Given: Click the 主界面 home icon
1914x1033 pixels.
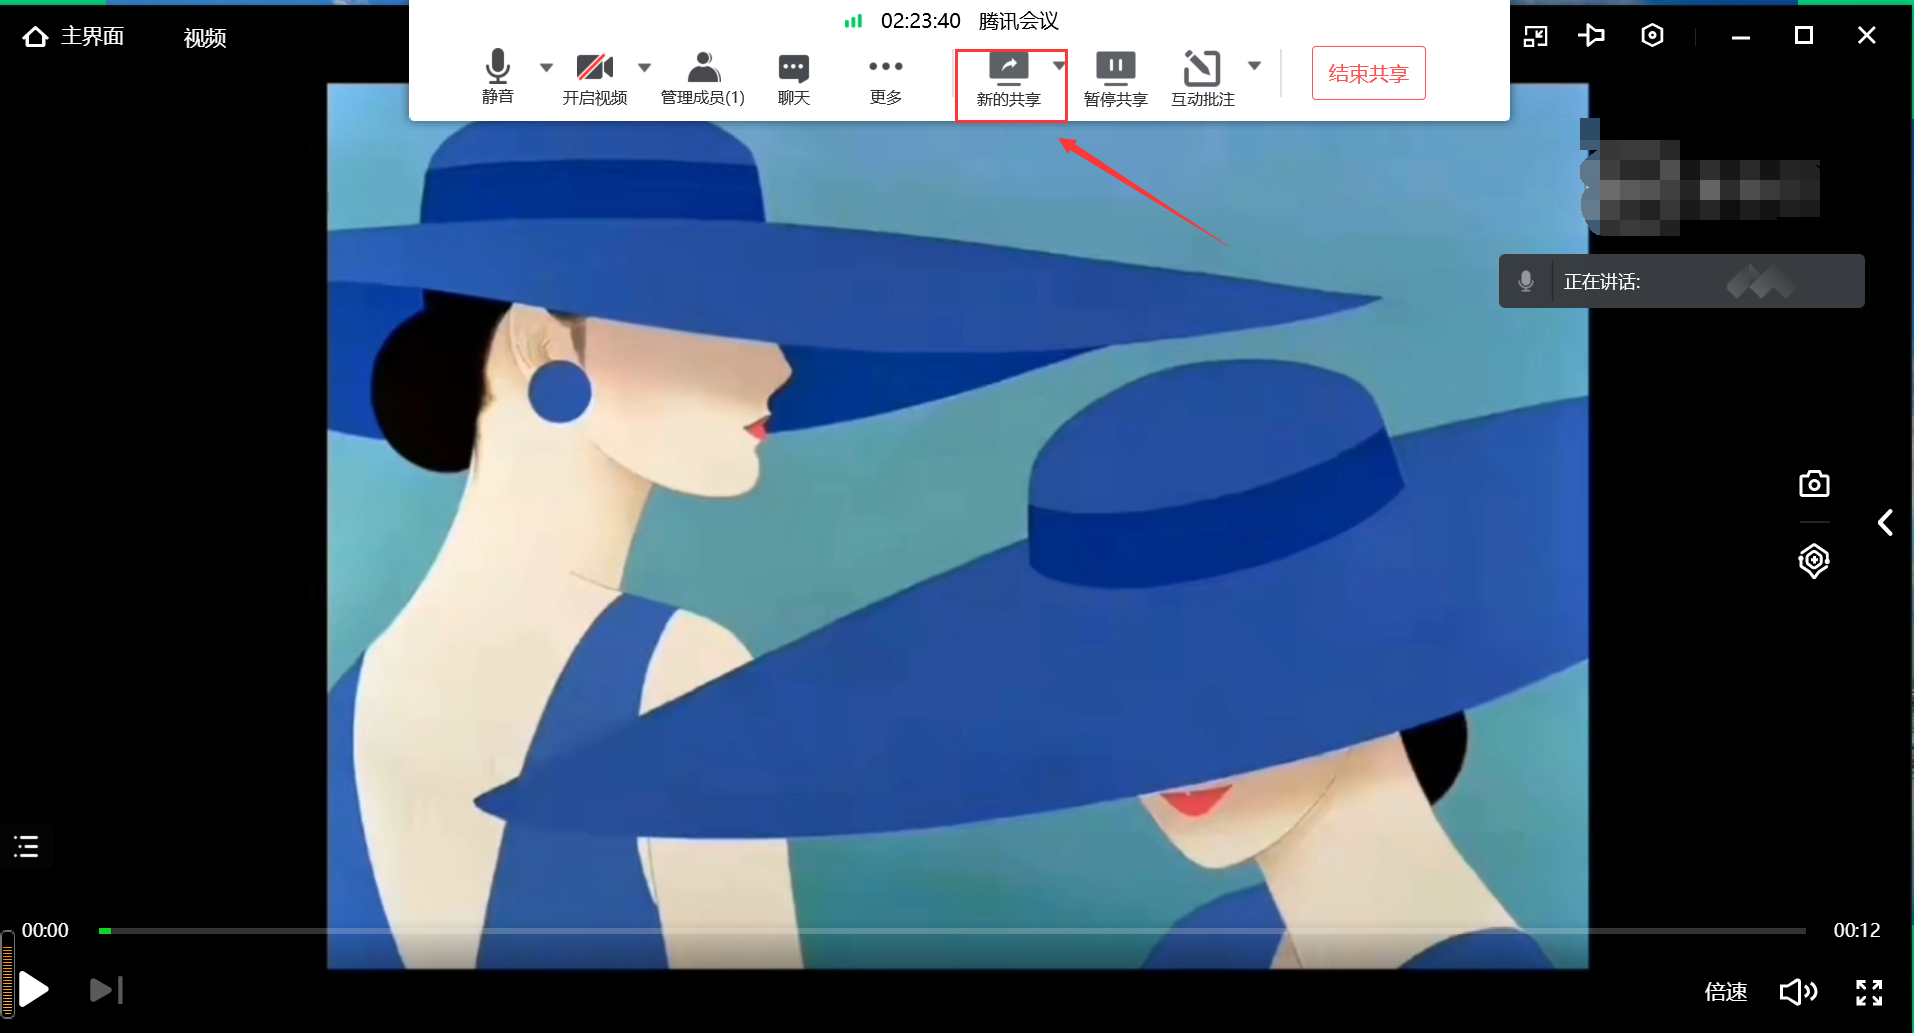Looking at the screenshot, I should point(36,37).
